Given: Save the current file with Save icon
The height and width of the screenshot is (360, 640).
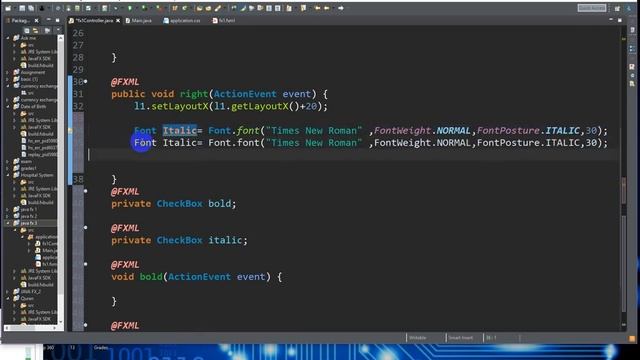Looking at the screenshot, I should pyautogui.click(x=22, y=8).
